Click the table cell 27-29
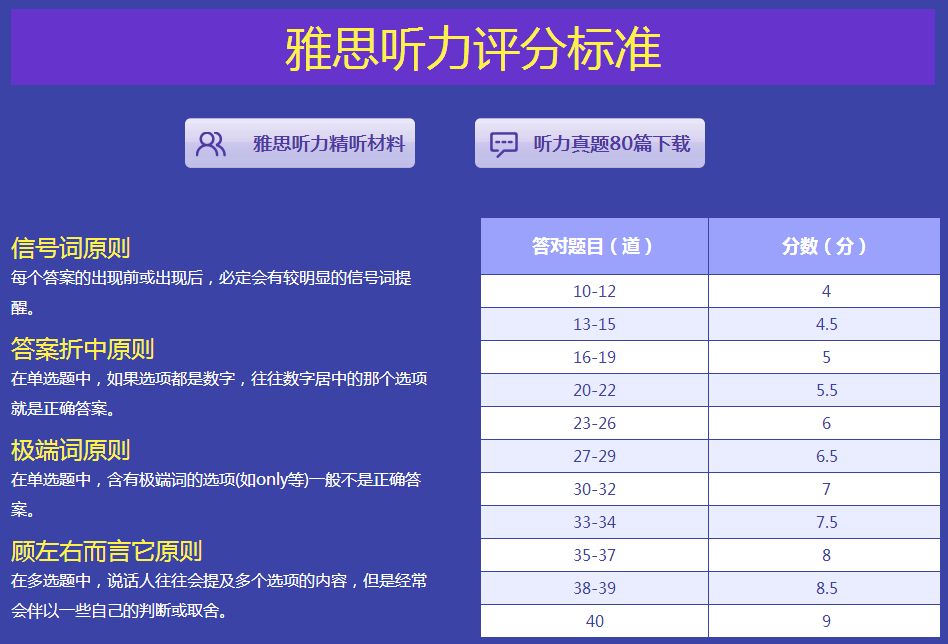This screenshot has height=644, width=948. coord(594,456)
